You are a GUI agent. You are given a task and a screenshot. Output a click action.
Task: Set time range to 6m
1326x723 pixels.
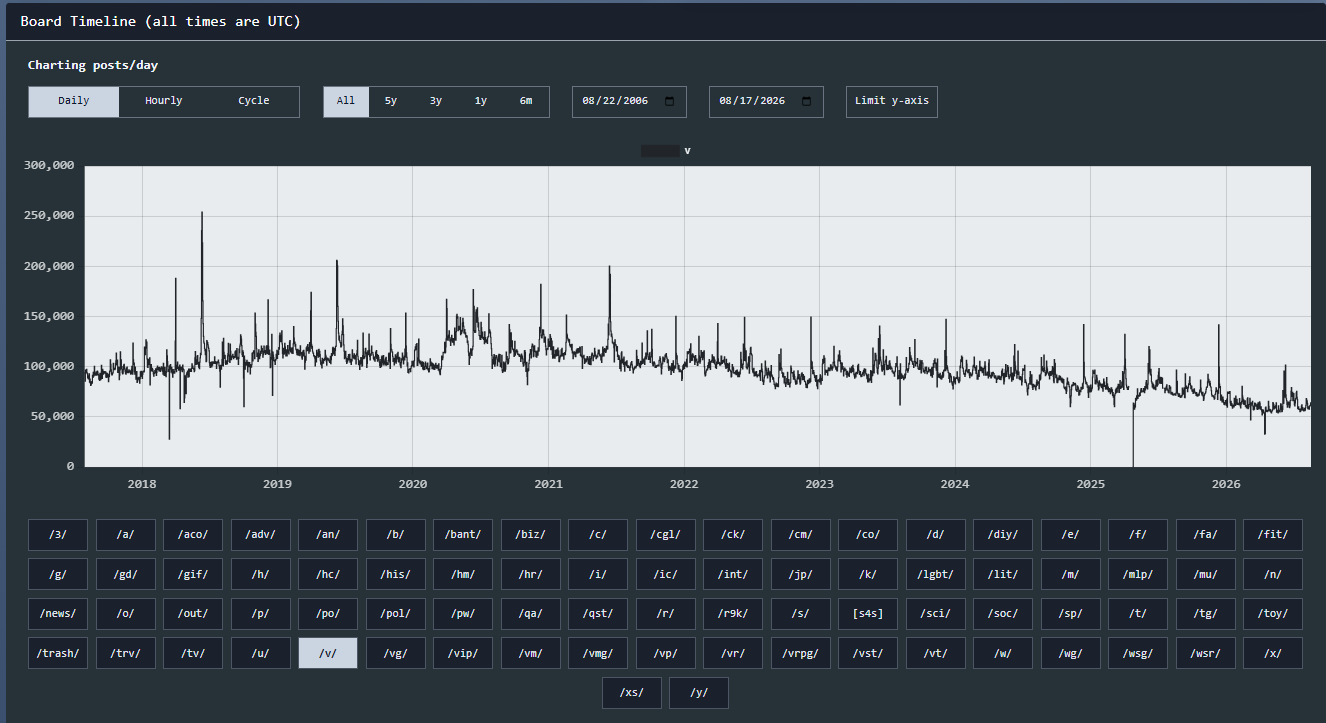(526, 101)
